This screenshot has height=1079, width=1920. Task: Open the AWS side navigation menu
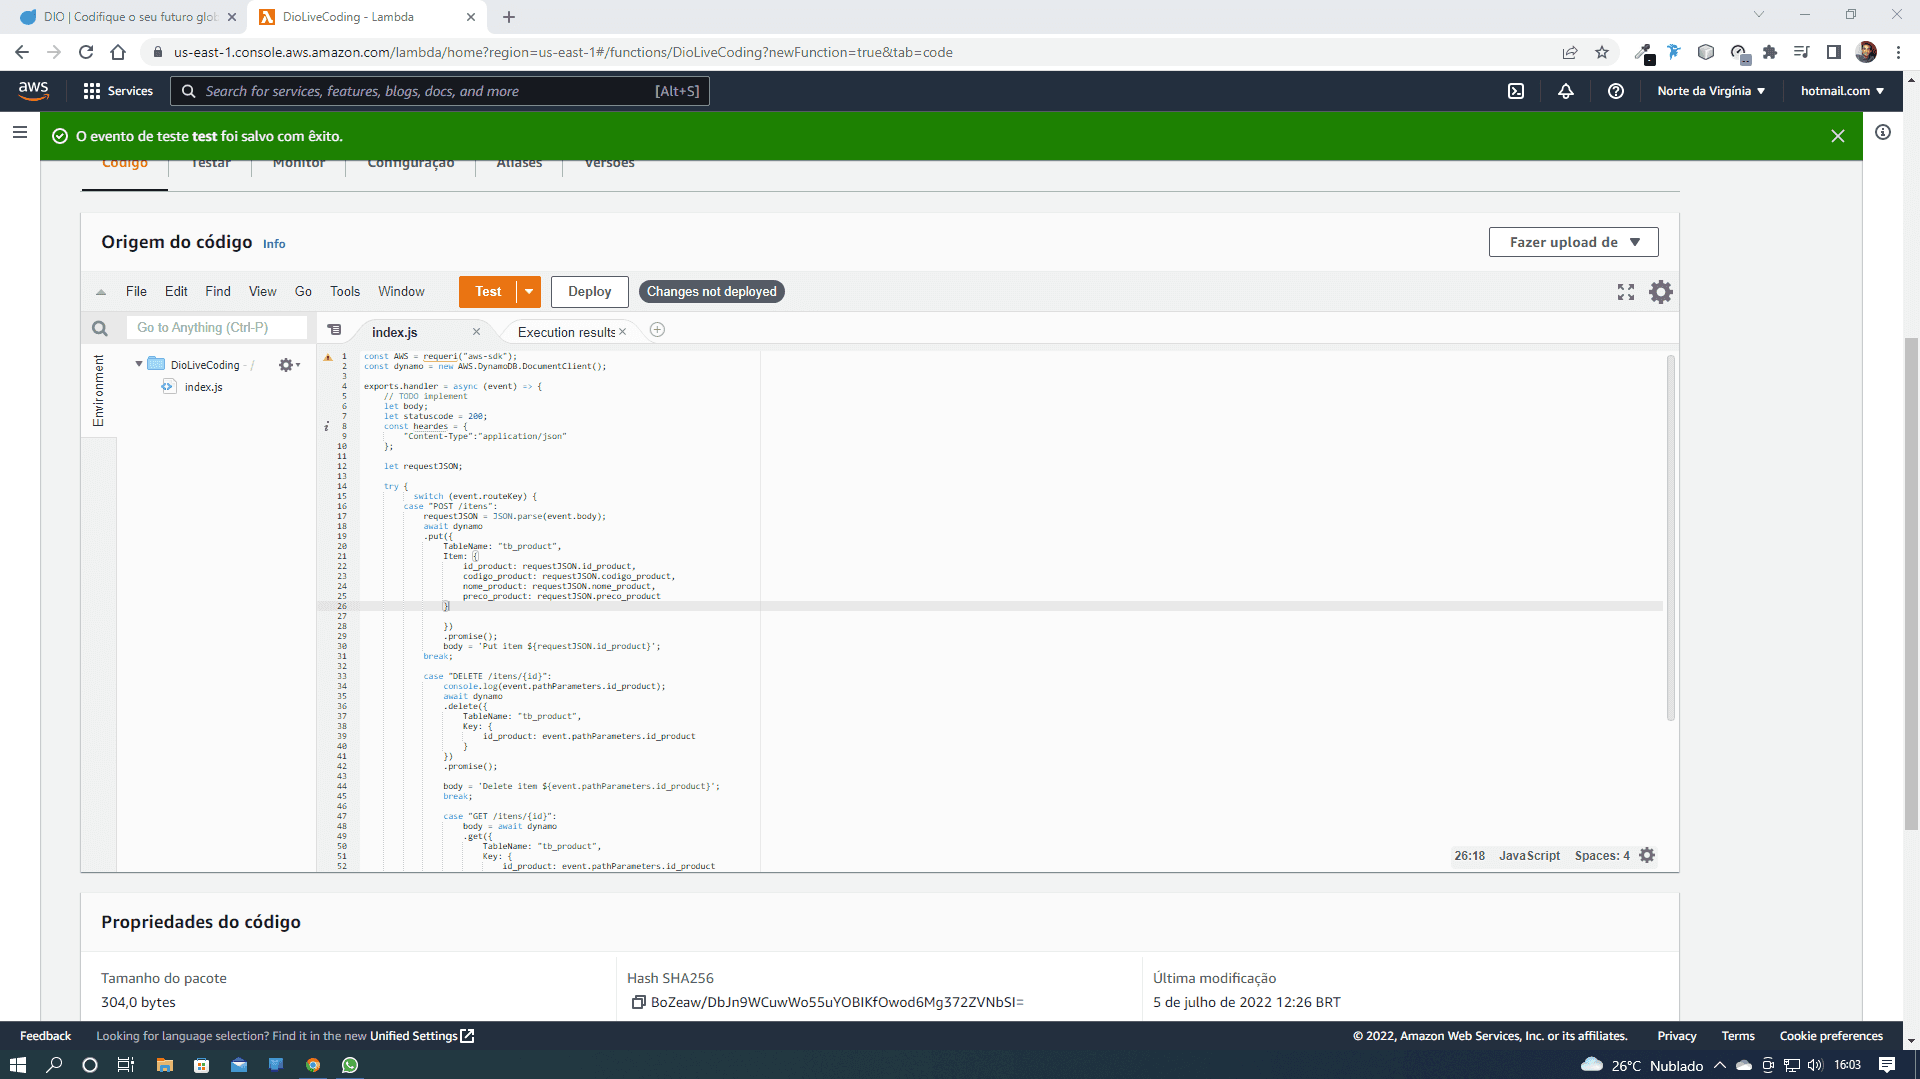[20, 132]
